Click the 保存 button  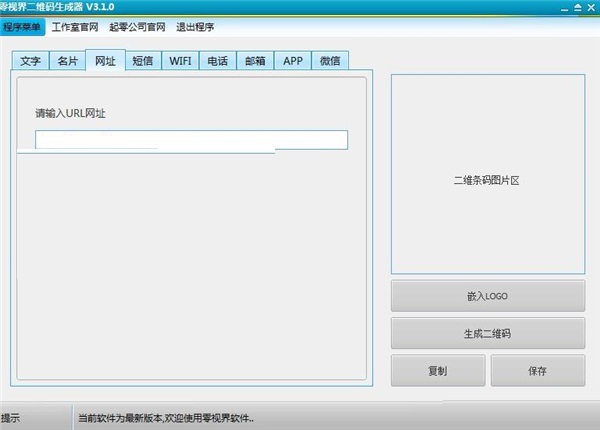(x=538, y=370)
